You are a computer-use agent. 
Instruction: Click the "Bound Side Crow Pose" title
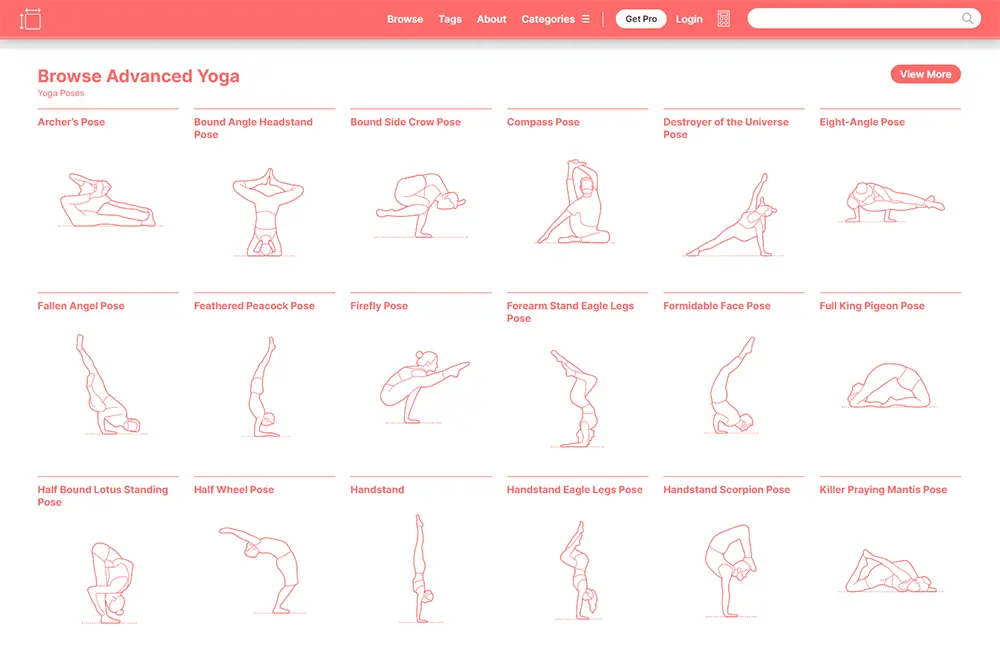click(x=406, y=122)
